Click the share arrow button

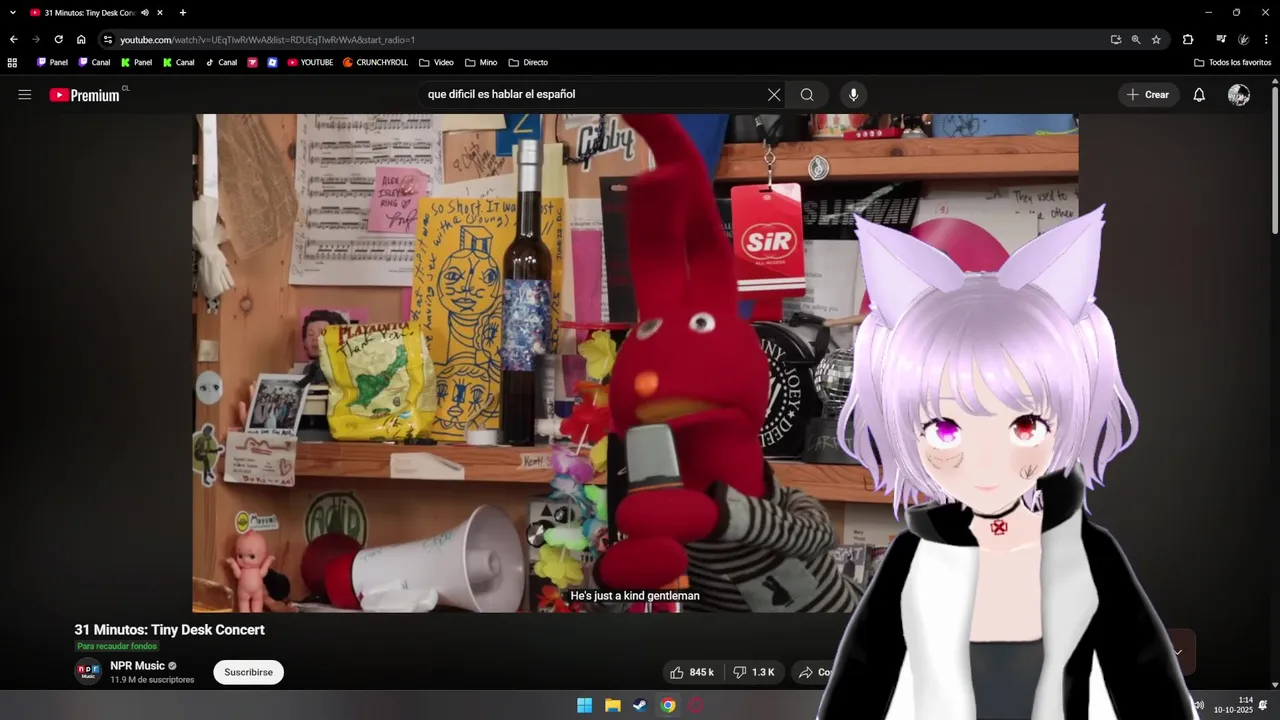pyautogui.click(x=806, y=672)
